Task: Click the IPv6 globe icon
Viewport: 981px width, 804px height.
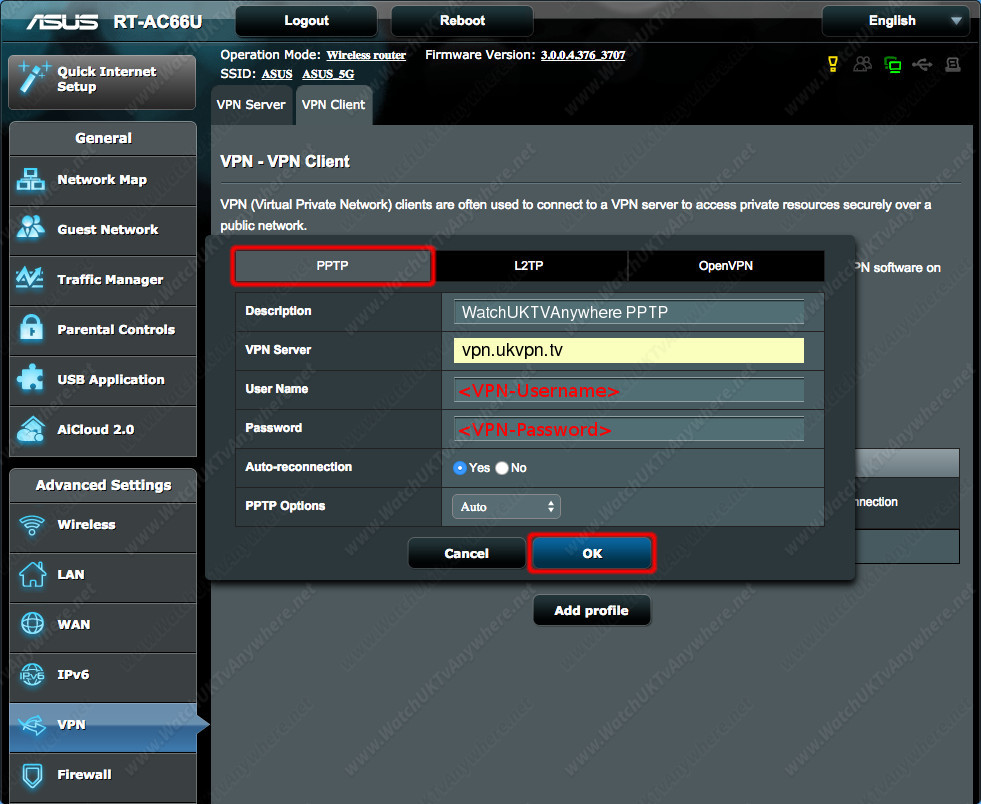Action: point(32,674)
